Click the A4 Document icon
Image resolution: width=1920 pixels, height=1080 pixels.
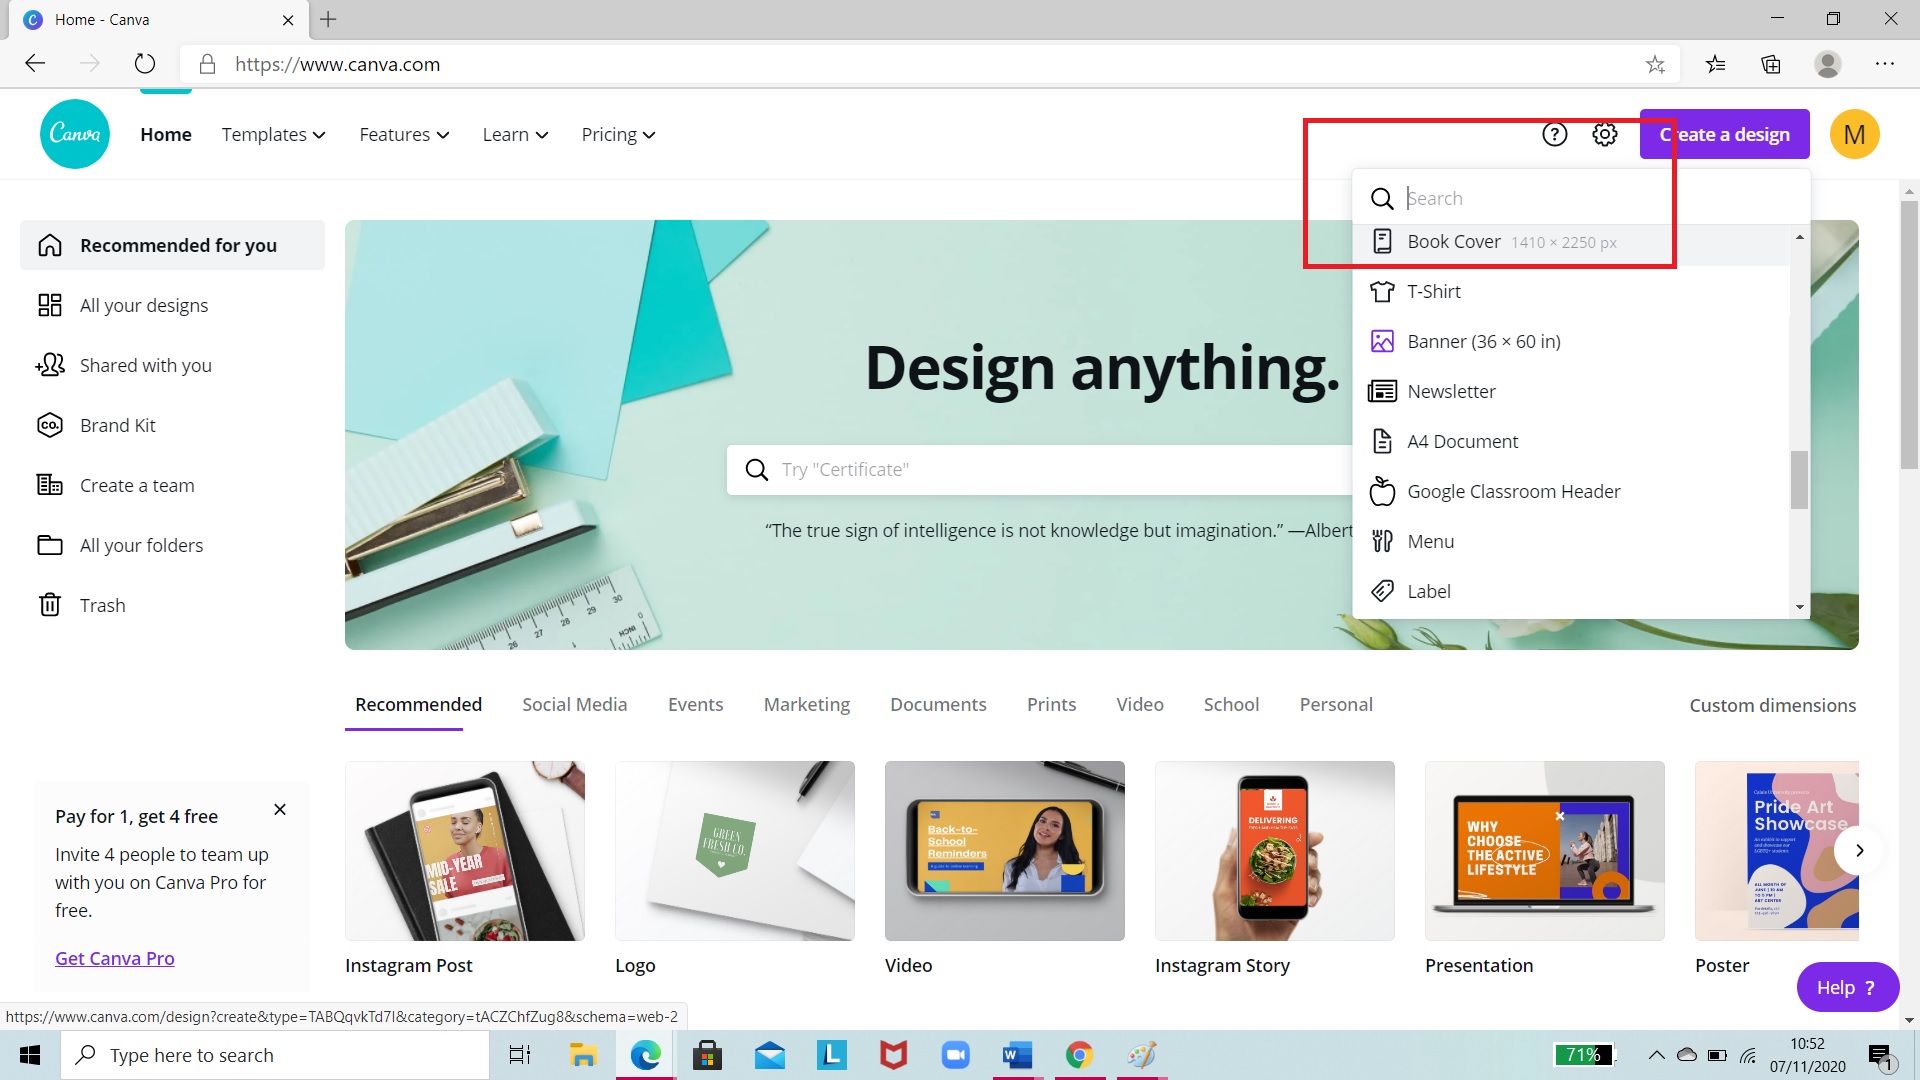point(1382,441)
